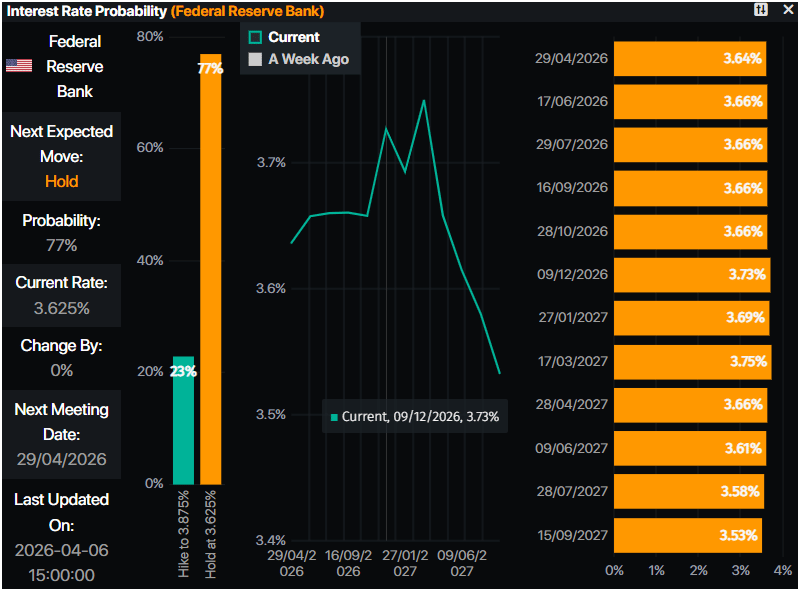Click the 09/06/2027 3.61% bar

click(x=689, y=448)
